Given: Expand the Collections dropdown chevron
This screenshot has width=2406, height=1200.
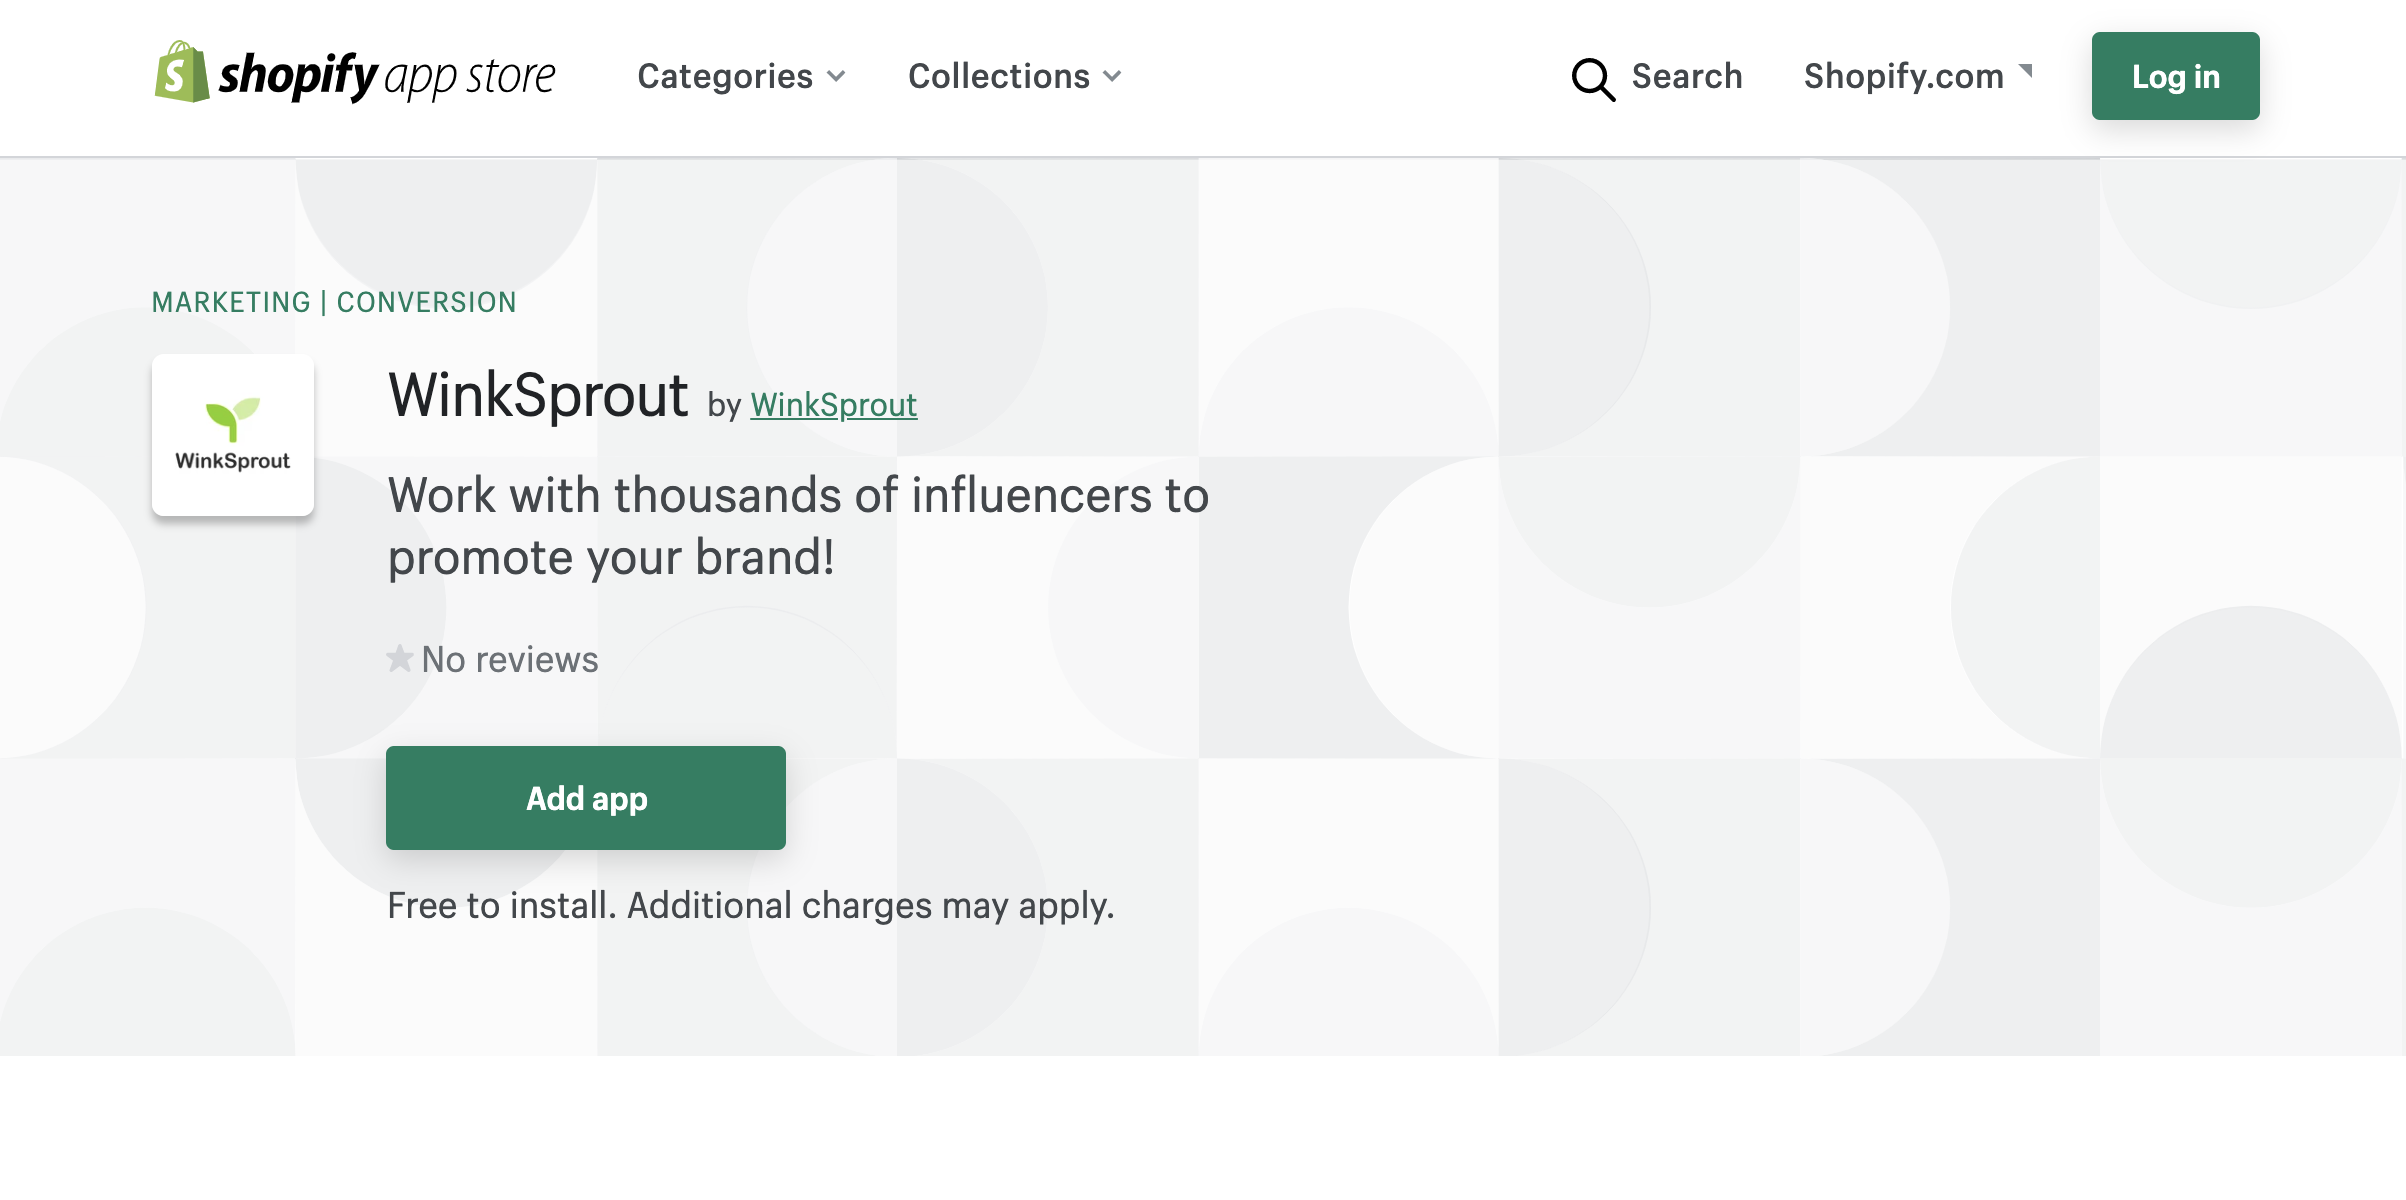Looking at the screenshot, I should pos(1112,77).
